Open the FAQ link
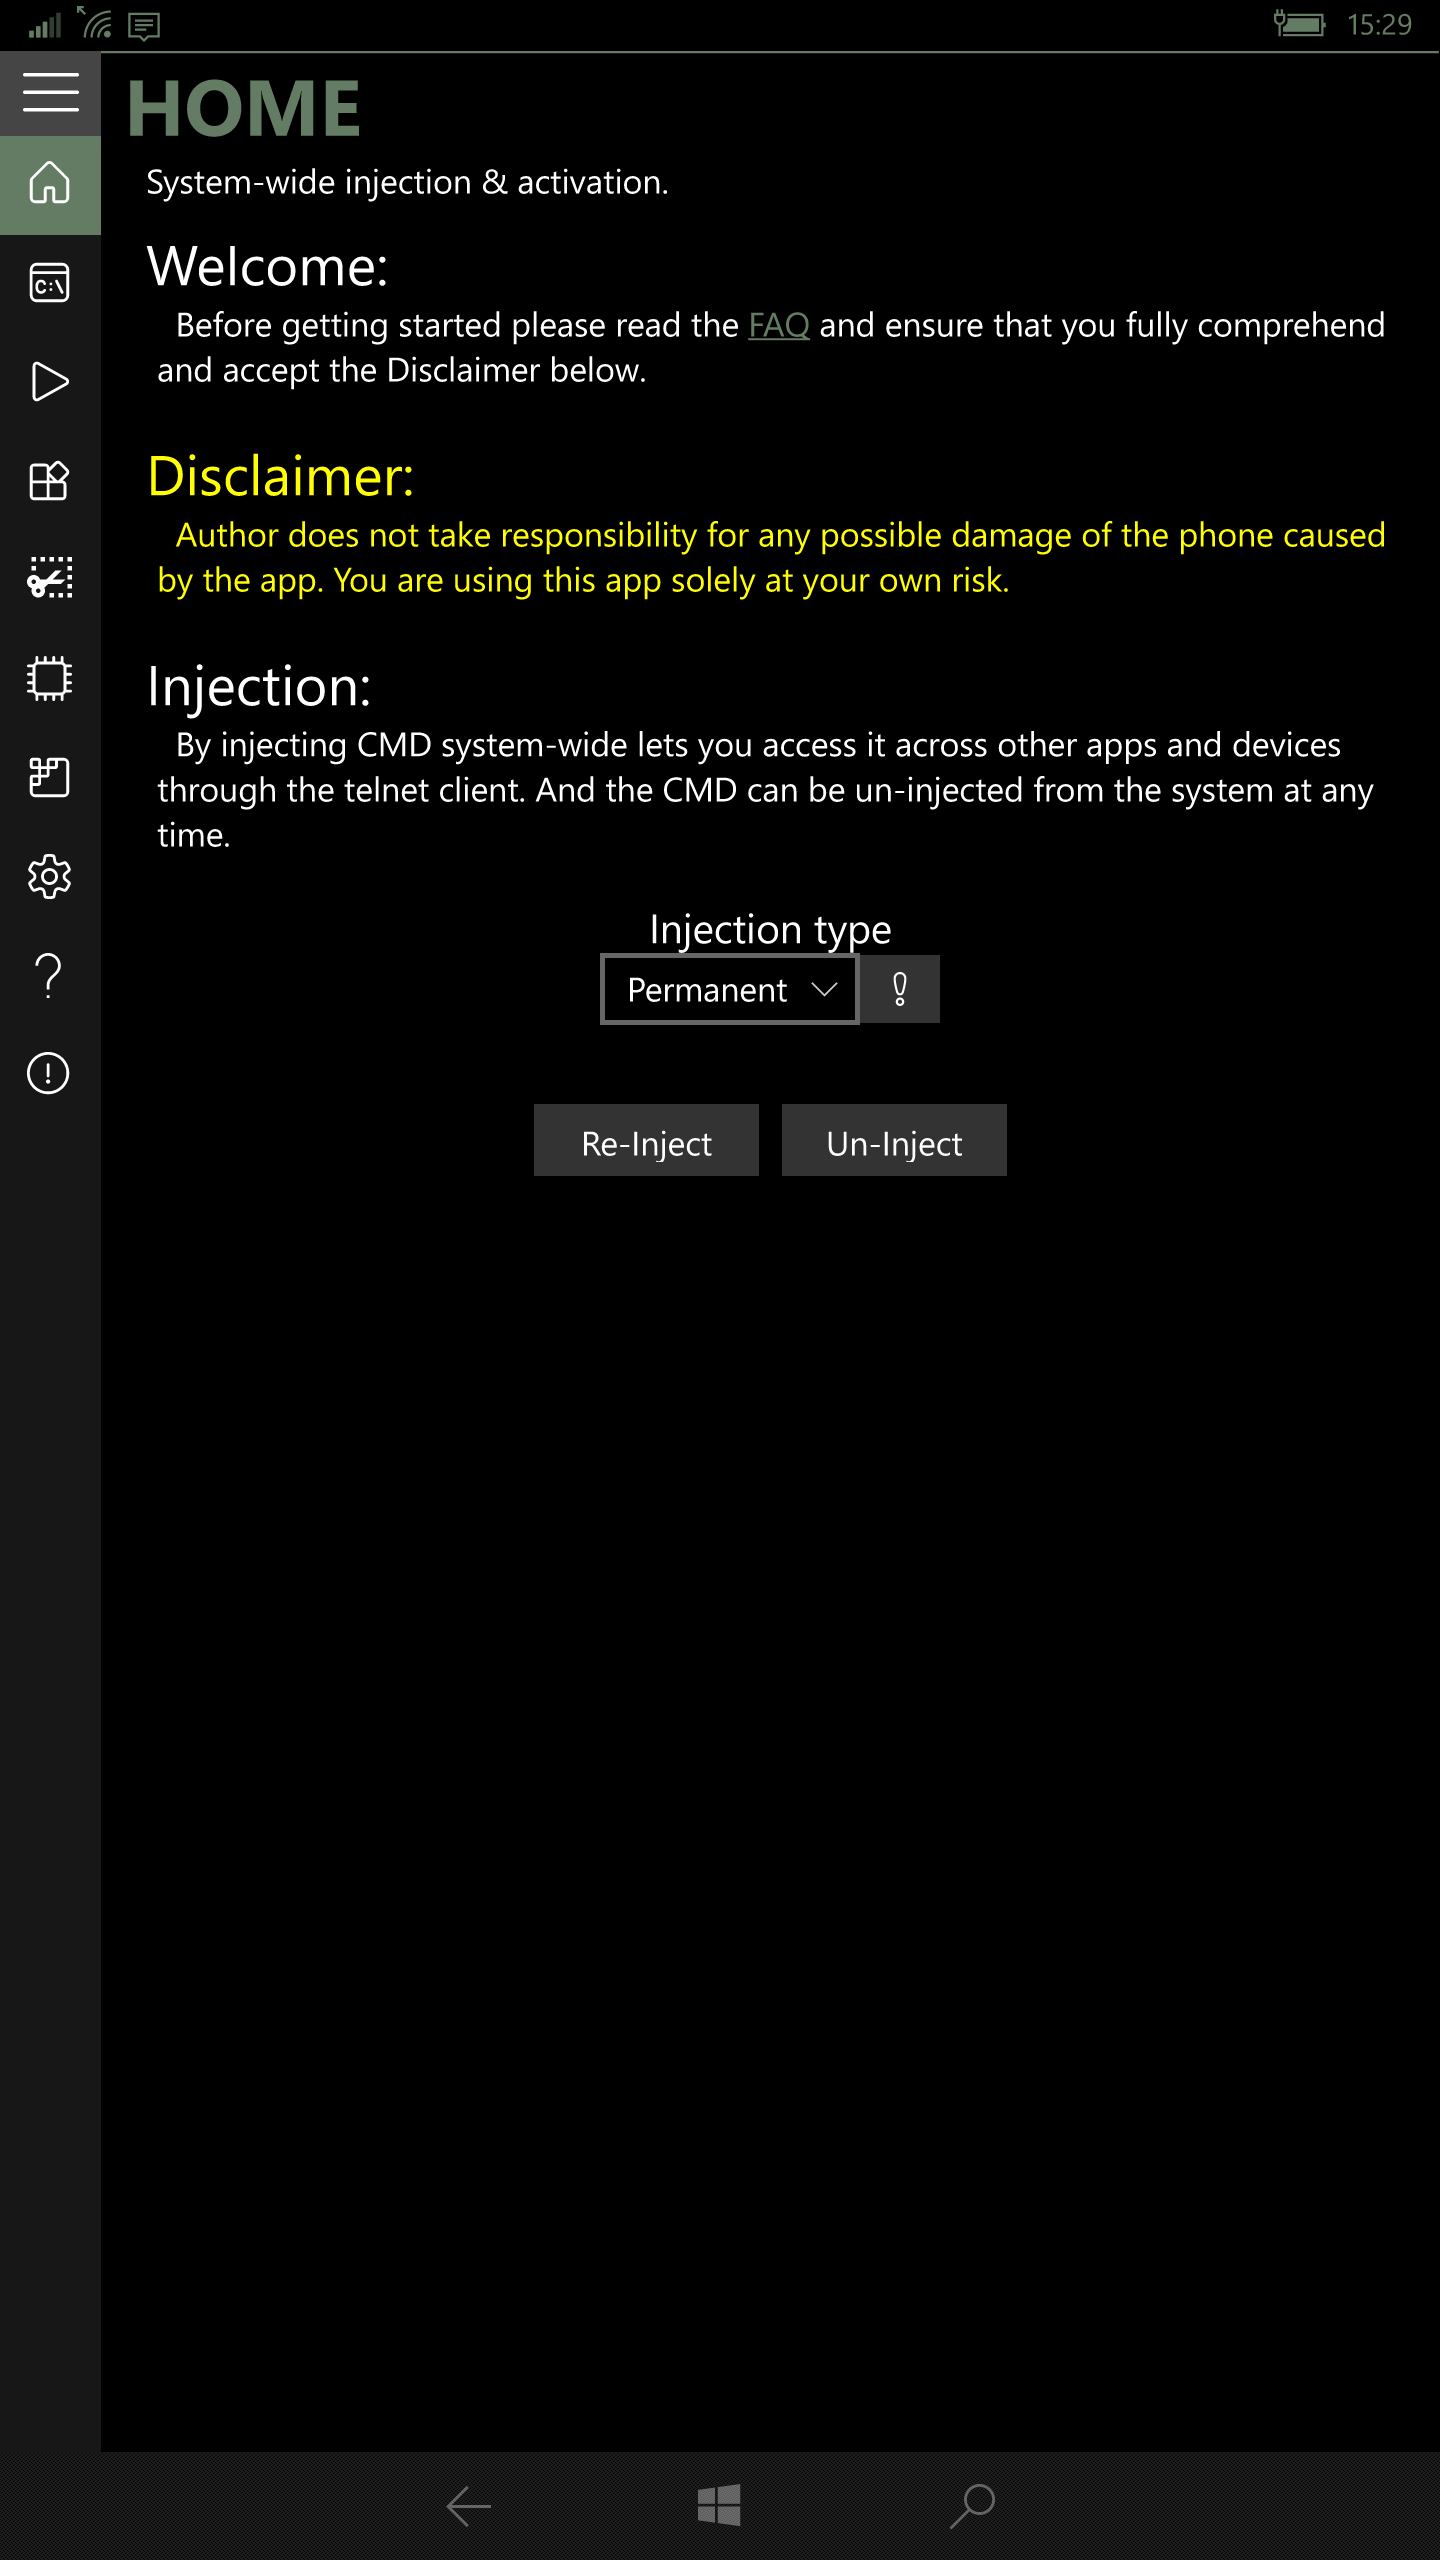This screenshot has width=1440, height=2560. point(778,326)
